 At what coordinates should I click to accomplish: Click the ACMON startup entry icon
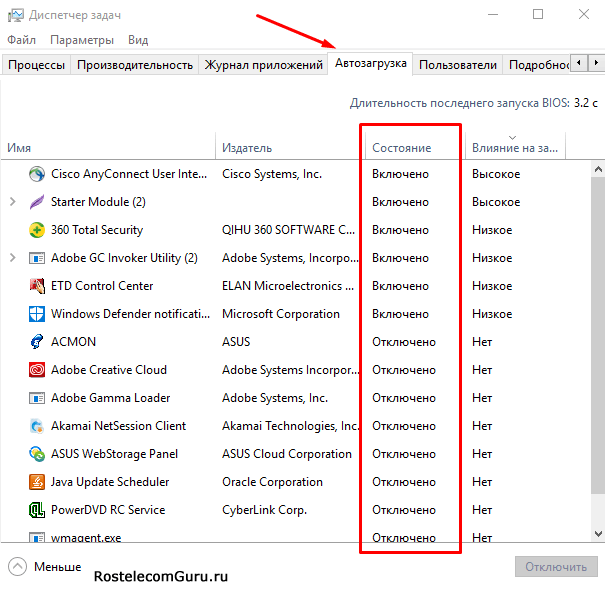pos(37,342)
